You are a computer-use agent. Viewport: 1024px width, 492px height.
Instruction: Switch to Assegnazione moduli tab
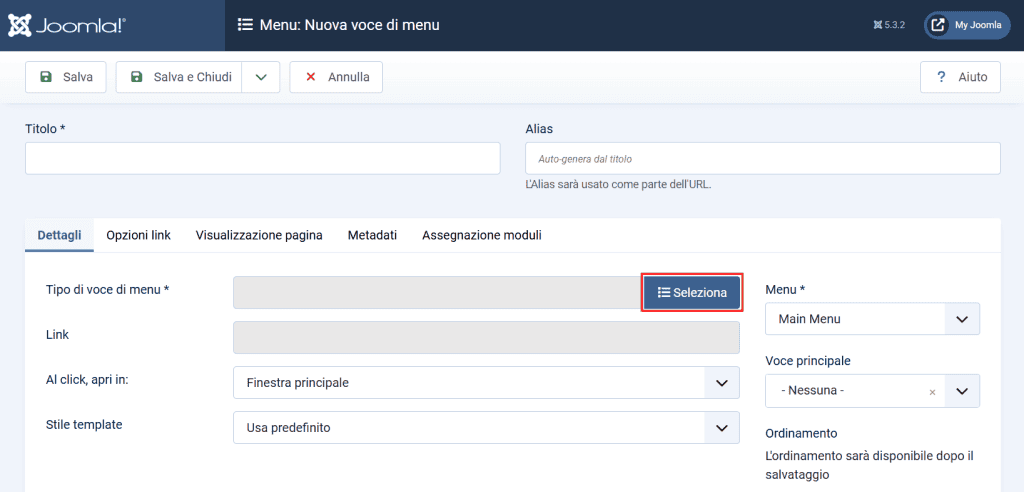point(482,235)
